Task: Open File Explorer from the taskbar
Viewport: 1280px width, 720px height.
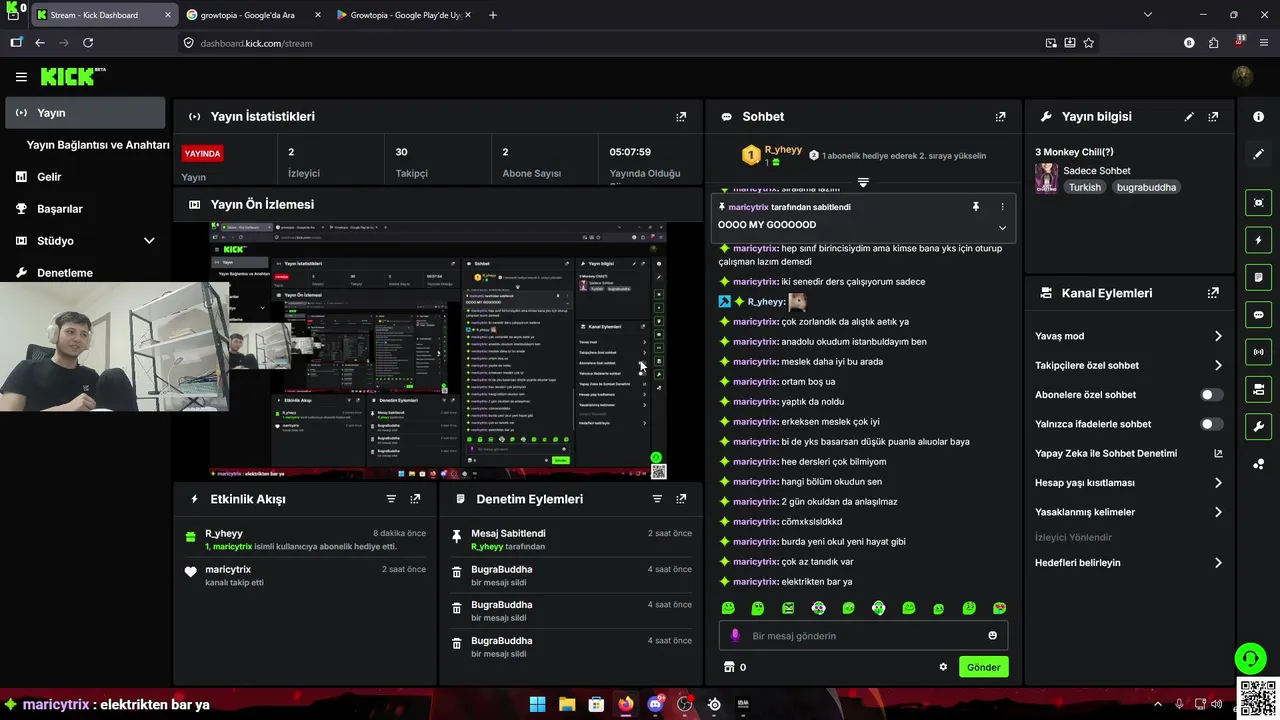Action: click(567, 704)
